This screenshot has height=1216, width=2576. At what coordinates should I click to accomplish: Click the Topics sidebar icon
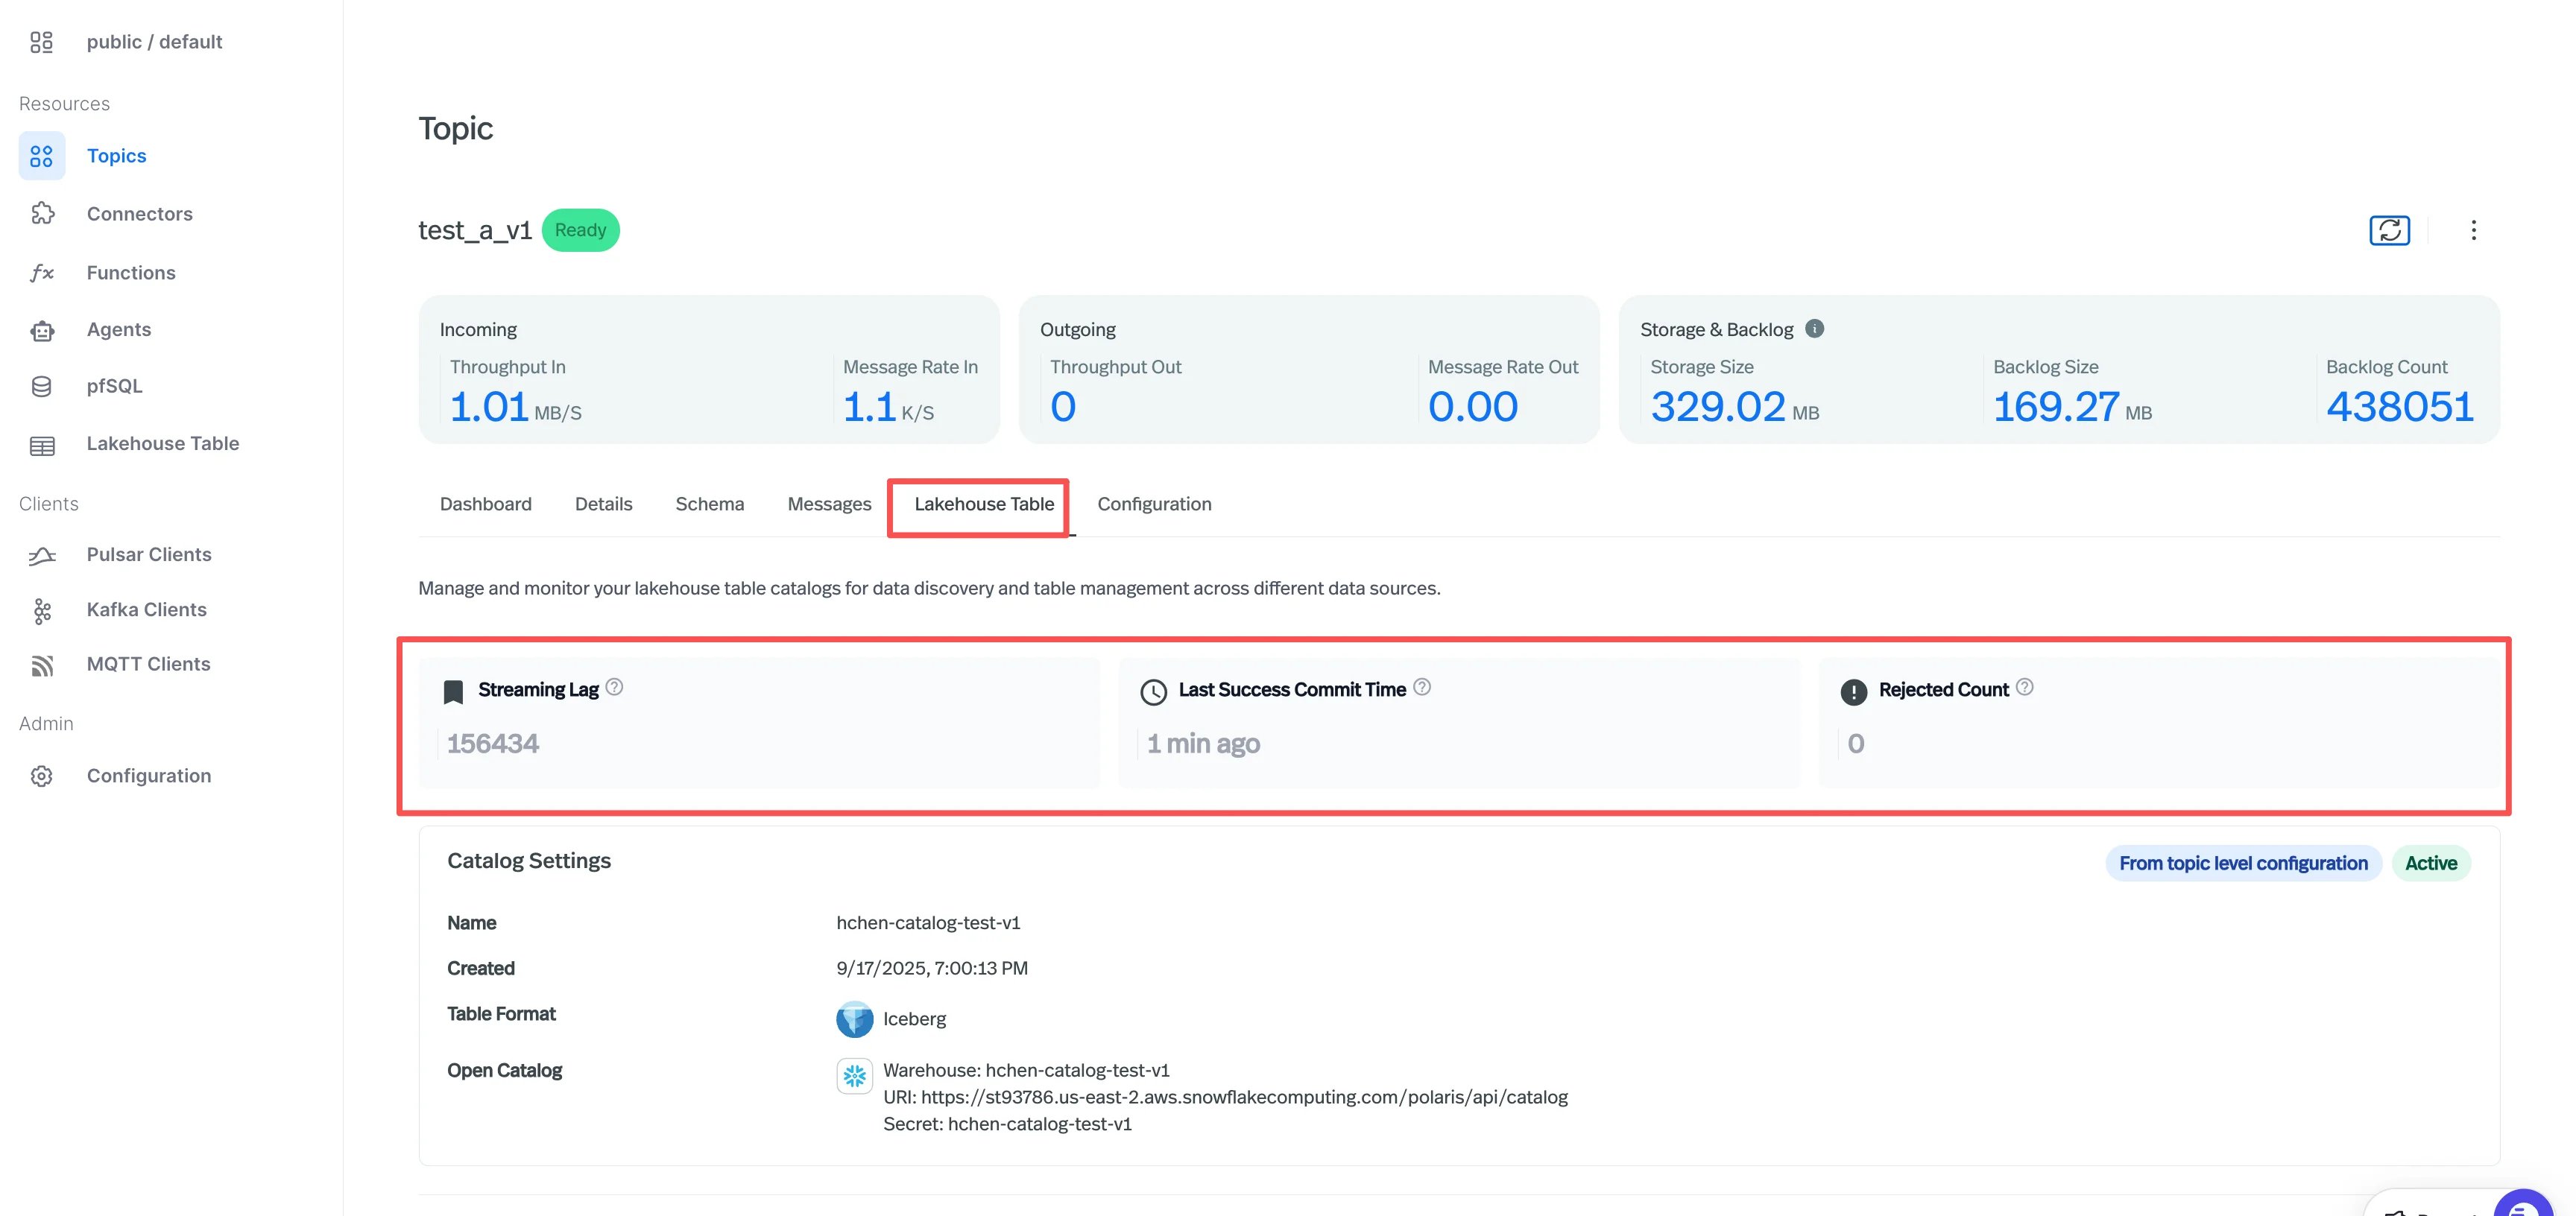tap(41, 156)
